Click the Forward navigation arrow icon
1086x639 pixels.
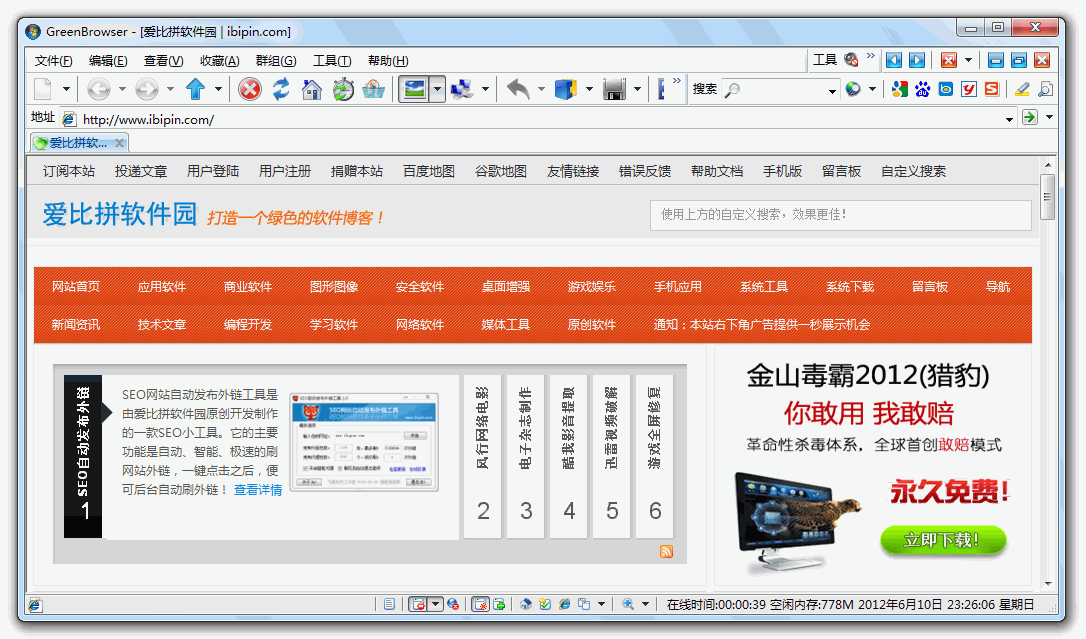click(x=147, y=89)
